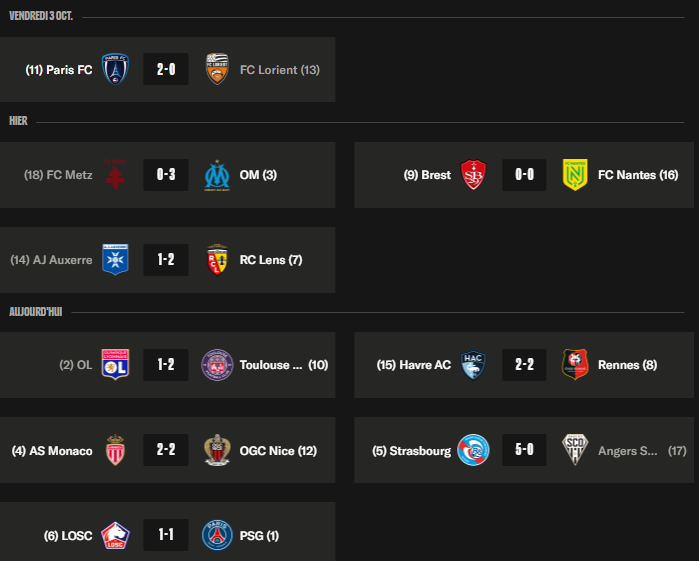Screen dimensions: 699x561
Task: Click the RC Lens crest
Action: (x=216, y=260)
